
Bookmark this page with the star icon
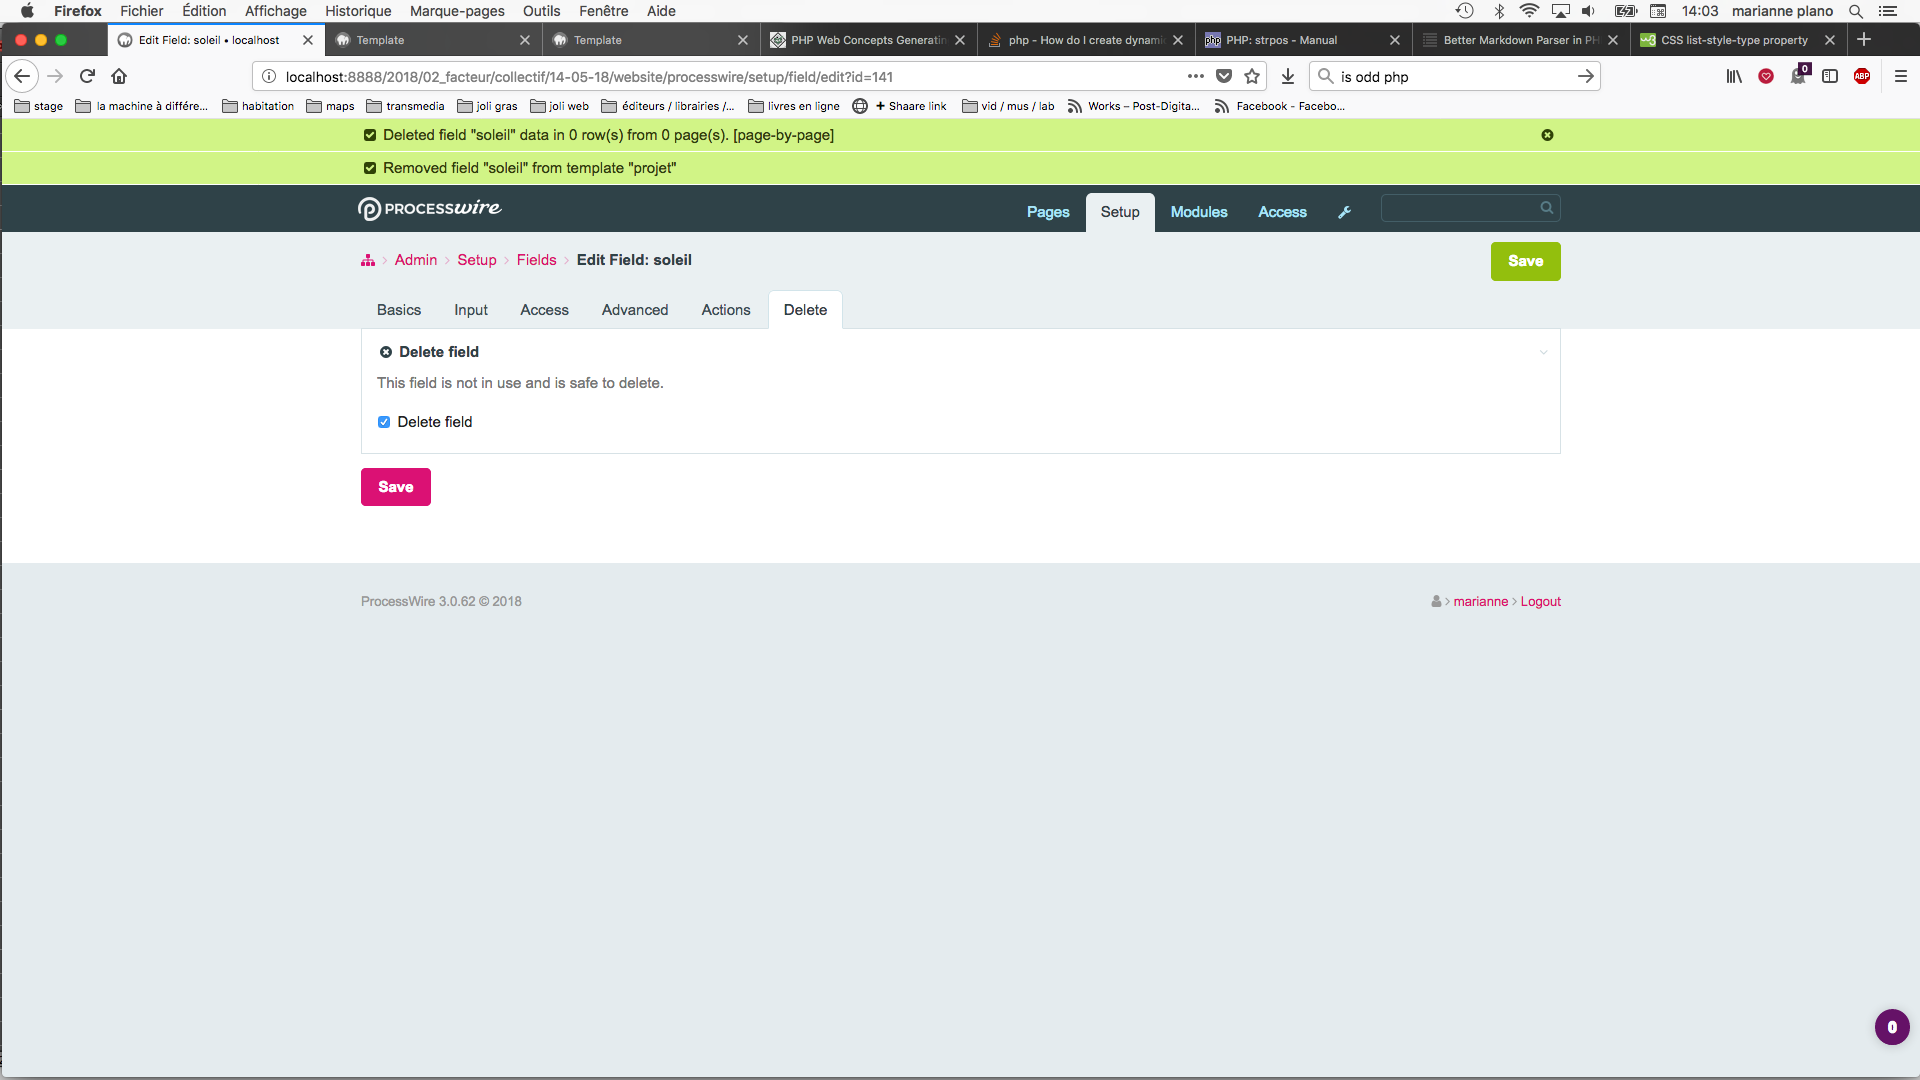(x=1252, y=76)
